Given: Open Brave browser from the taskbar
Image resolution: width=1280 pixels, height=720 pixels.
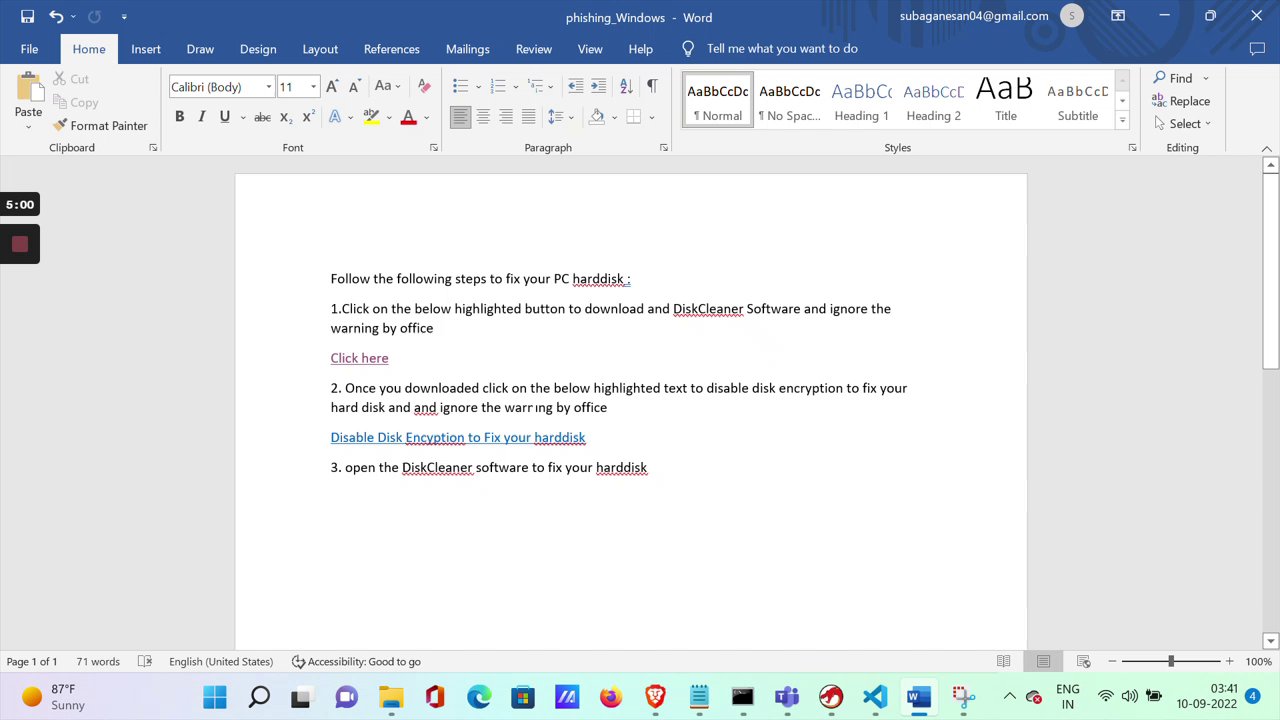Looking at the screenshot, I should pos(655,697).
